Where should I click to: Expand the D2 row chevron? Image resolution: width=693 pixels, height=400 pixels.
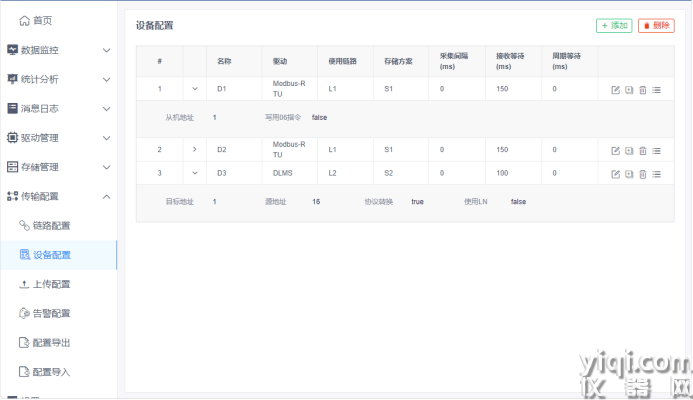(194, 149)
